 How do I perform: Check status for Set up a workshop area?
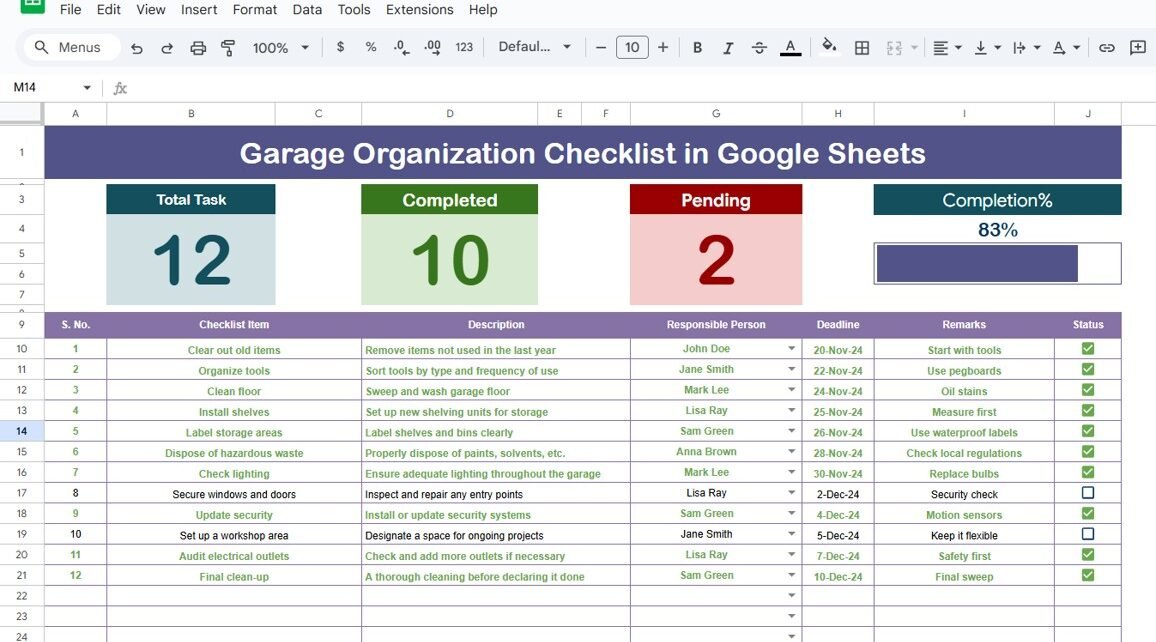(x=1087, y=534)
